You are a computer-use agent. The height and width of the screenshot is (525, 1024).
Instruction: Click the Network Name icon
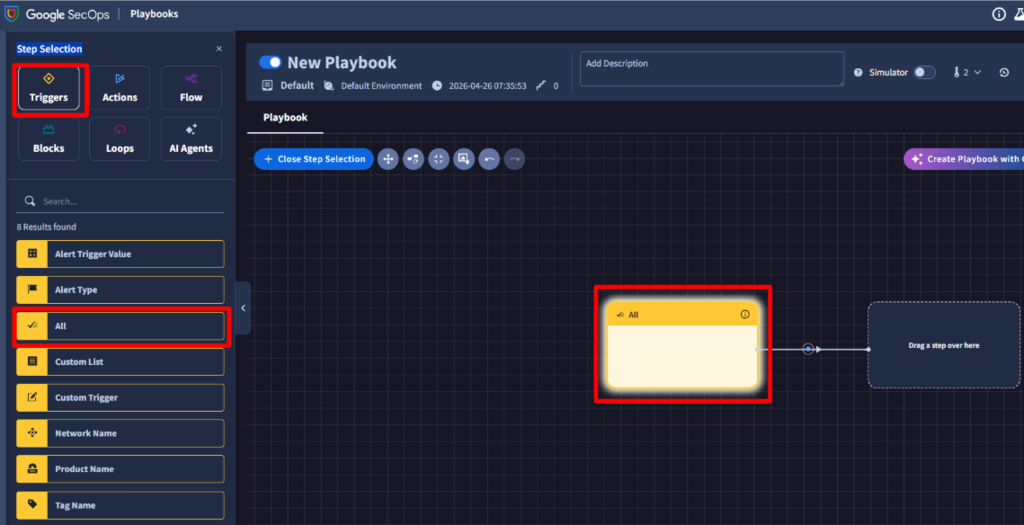[32, 433]
